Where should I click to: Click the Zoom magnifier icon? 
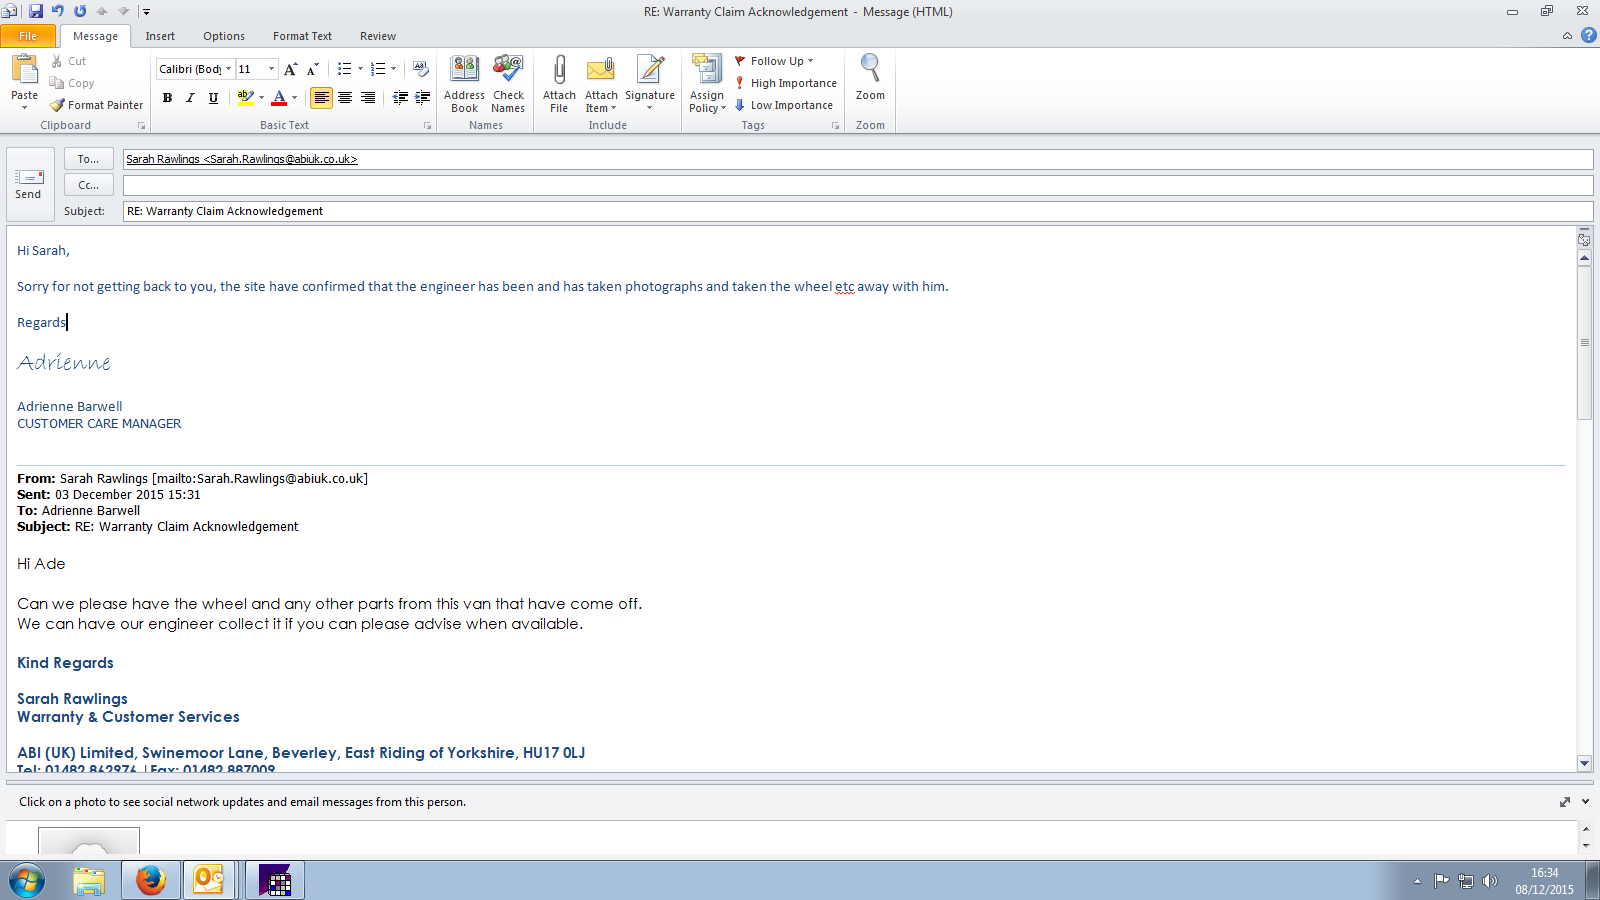[x=870, y=70]
